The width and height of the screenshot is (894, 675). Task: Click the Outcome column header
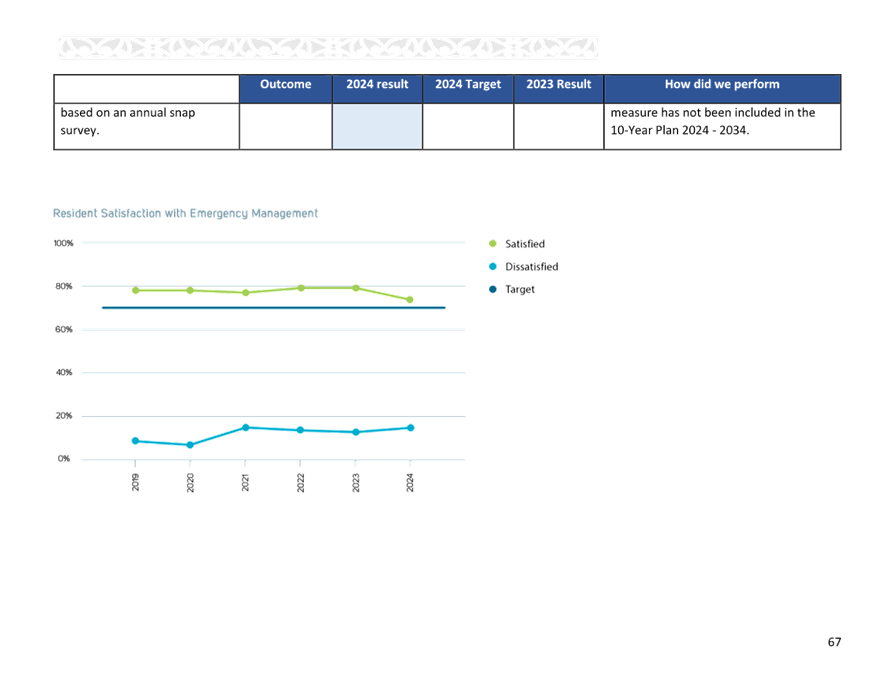[286, 88]
